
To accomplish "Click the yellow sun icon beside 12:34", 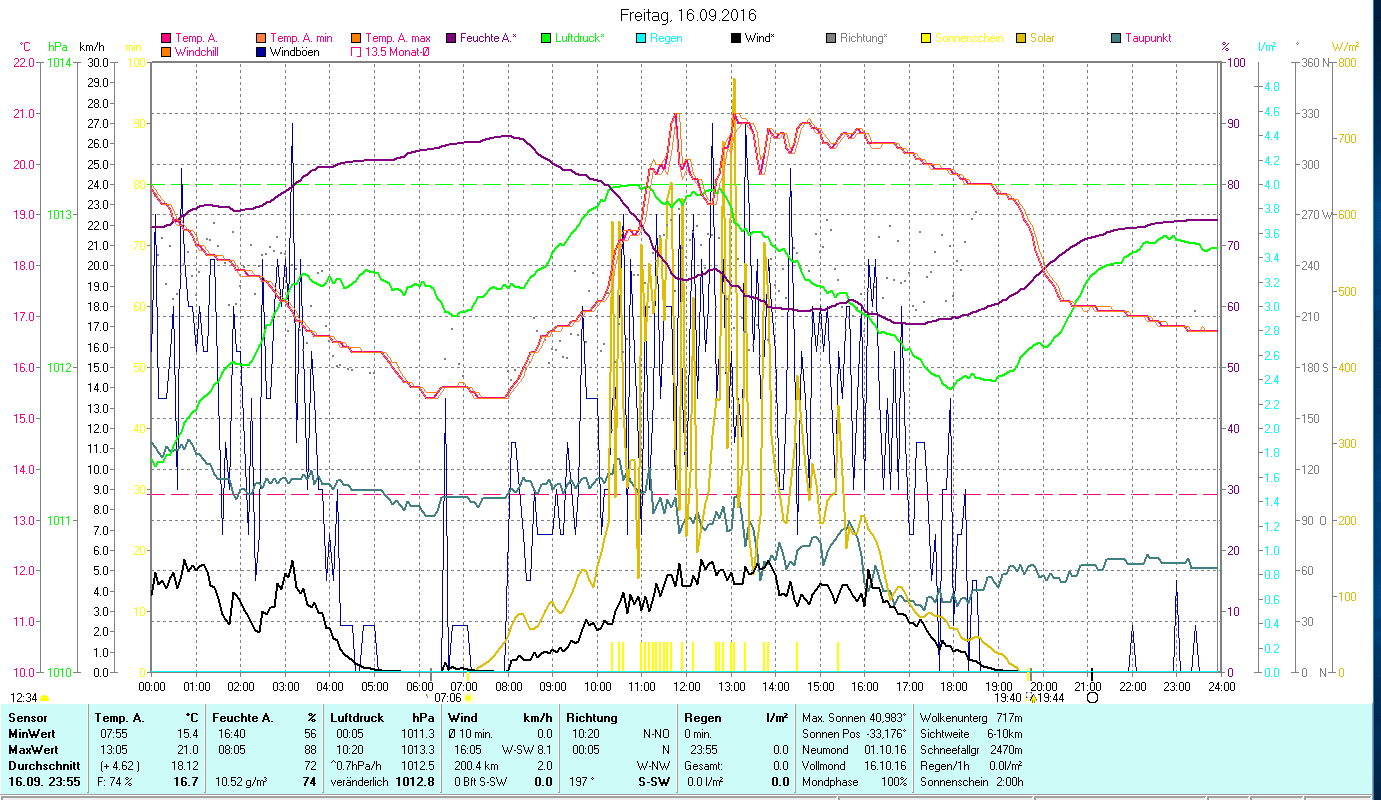I will pos(44,698).
